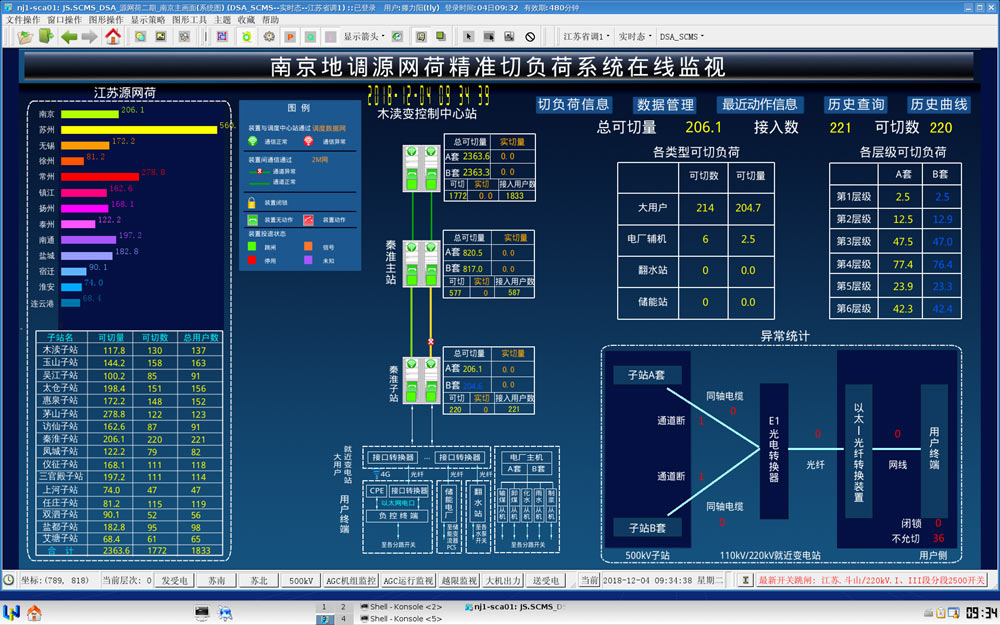Click the green Q toolbar icon
Viewport: 1000px width, 625px height.
point(310,37)
